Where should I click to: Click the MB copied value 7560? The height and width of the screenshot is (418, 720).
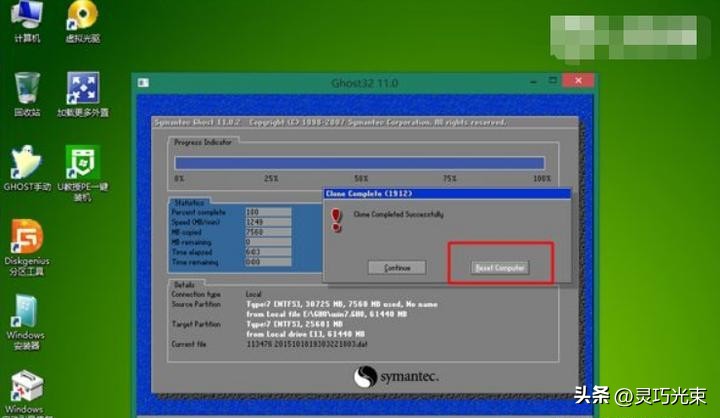click(x=268, y=232)
